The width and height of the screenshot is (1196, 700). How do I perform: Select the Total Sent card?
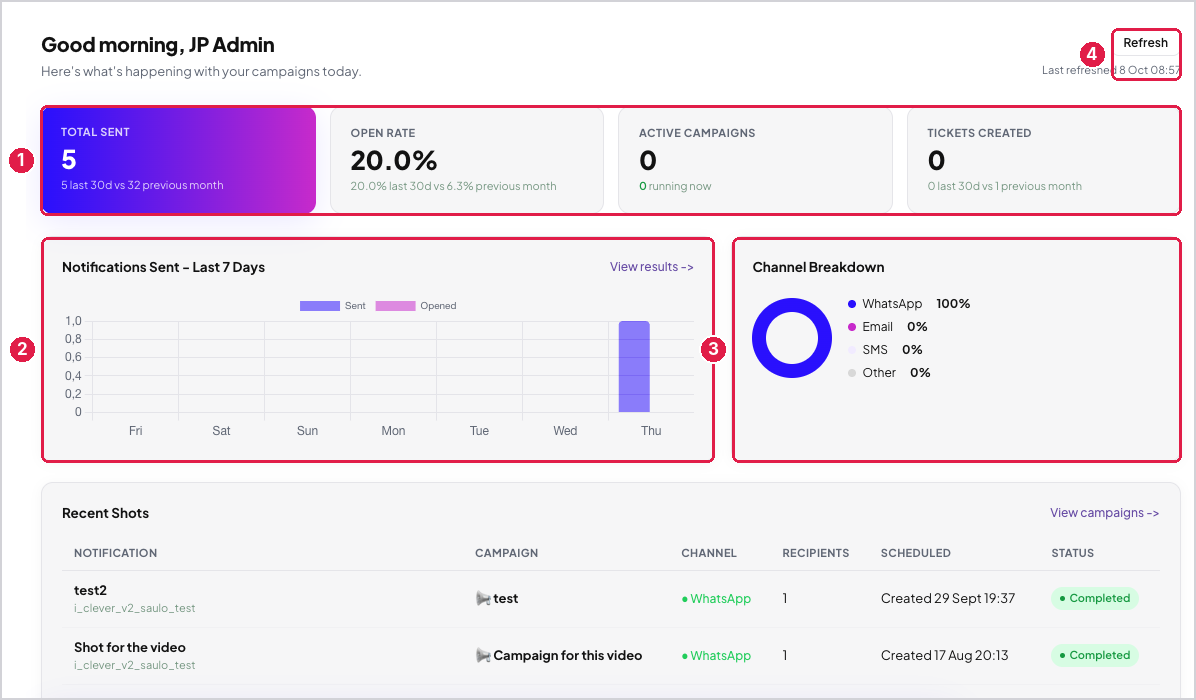point(178,160)
